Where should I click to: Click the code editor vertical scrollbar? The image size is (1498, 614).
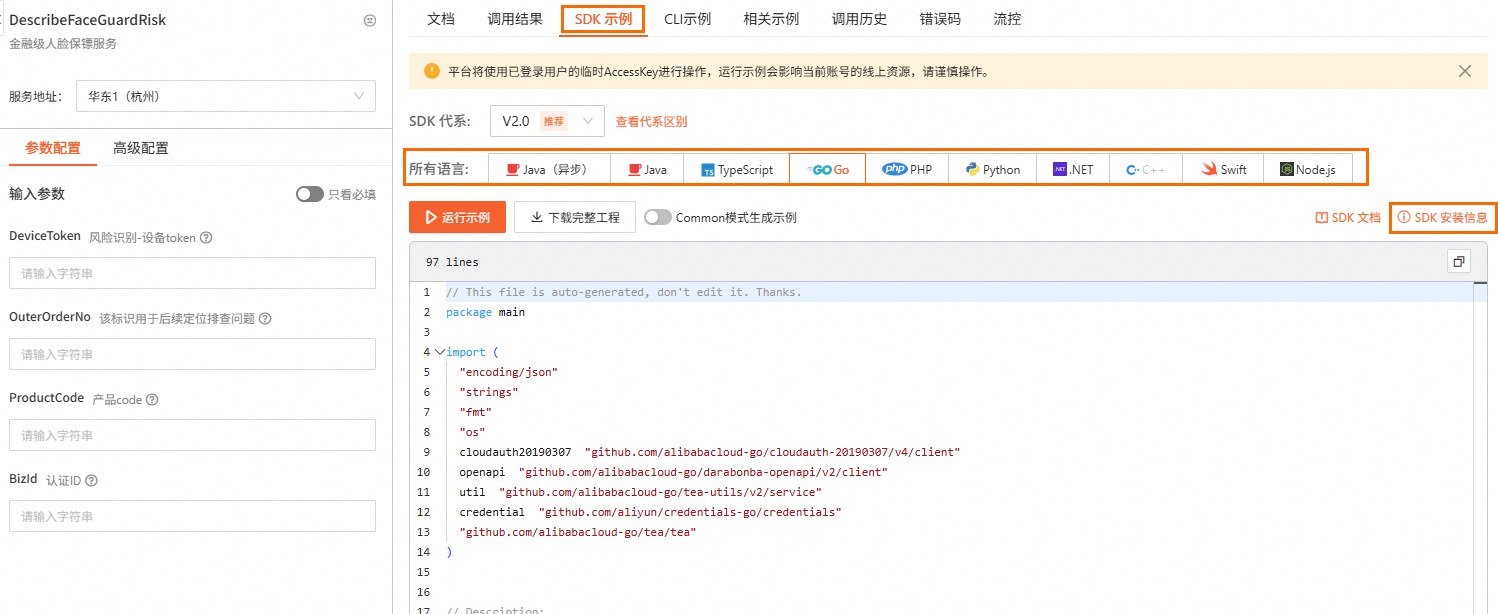click(1481, 448)
